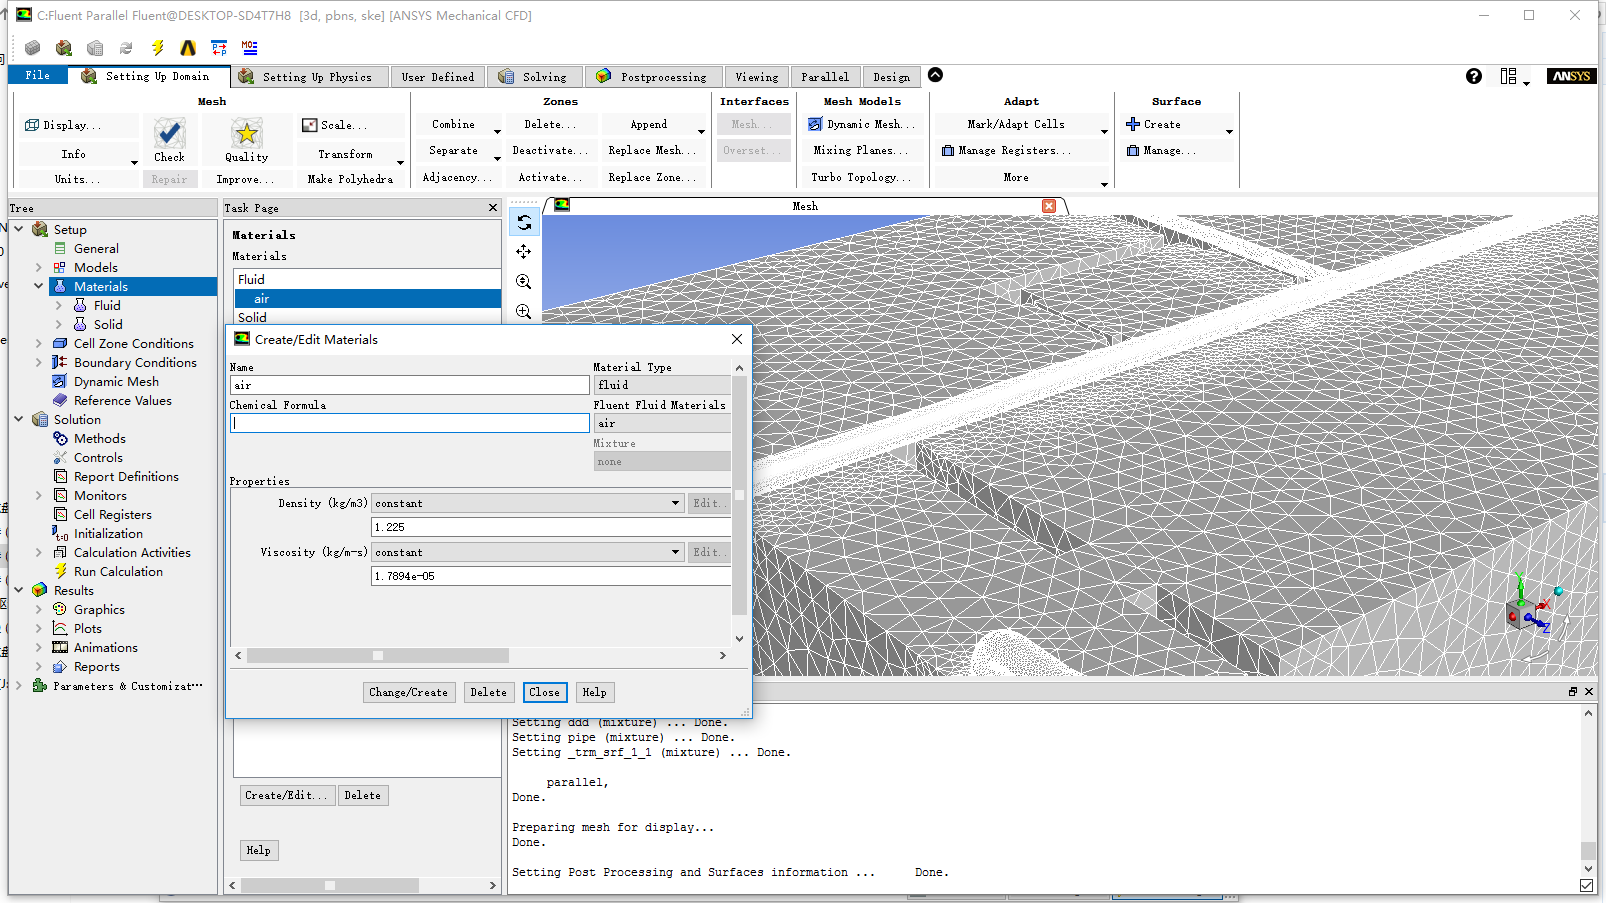Close the Create/Edit Materials dialog with X
1606x903 pixels.
coord(737,339)
